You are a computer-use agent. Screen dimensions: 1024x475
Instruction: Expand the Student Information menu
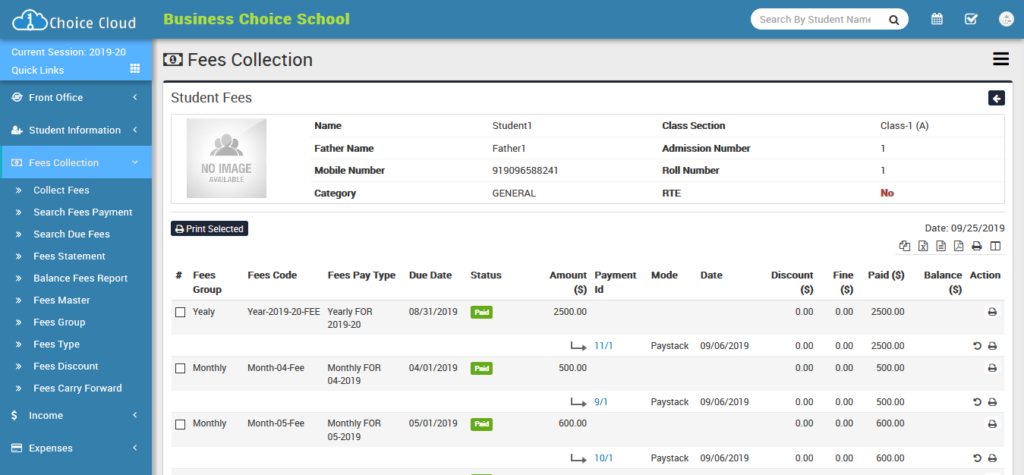[x=76, y=130]
